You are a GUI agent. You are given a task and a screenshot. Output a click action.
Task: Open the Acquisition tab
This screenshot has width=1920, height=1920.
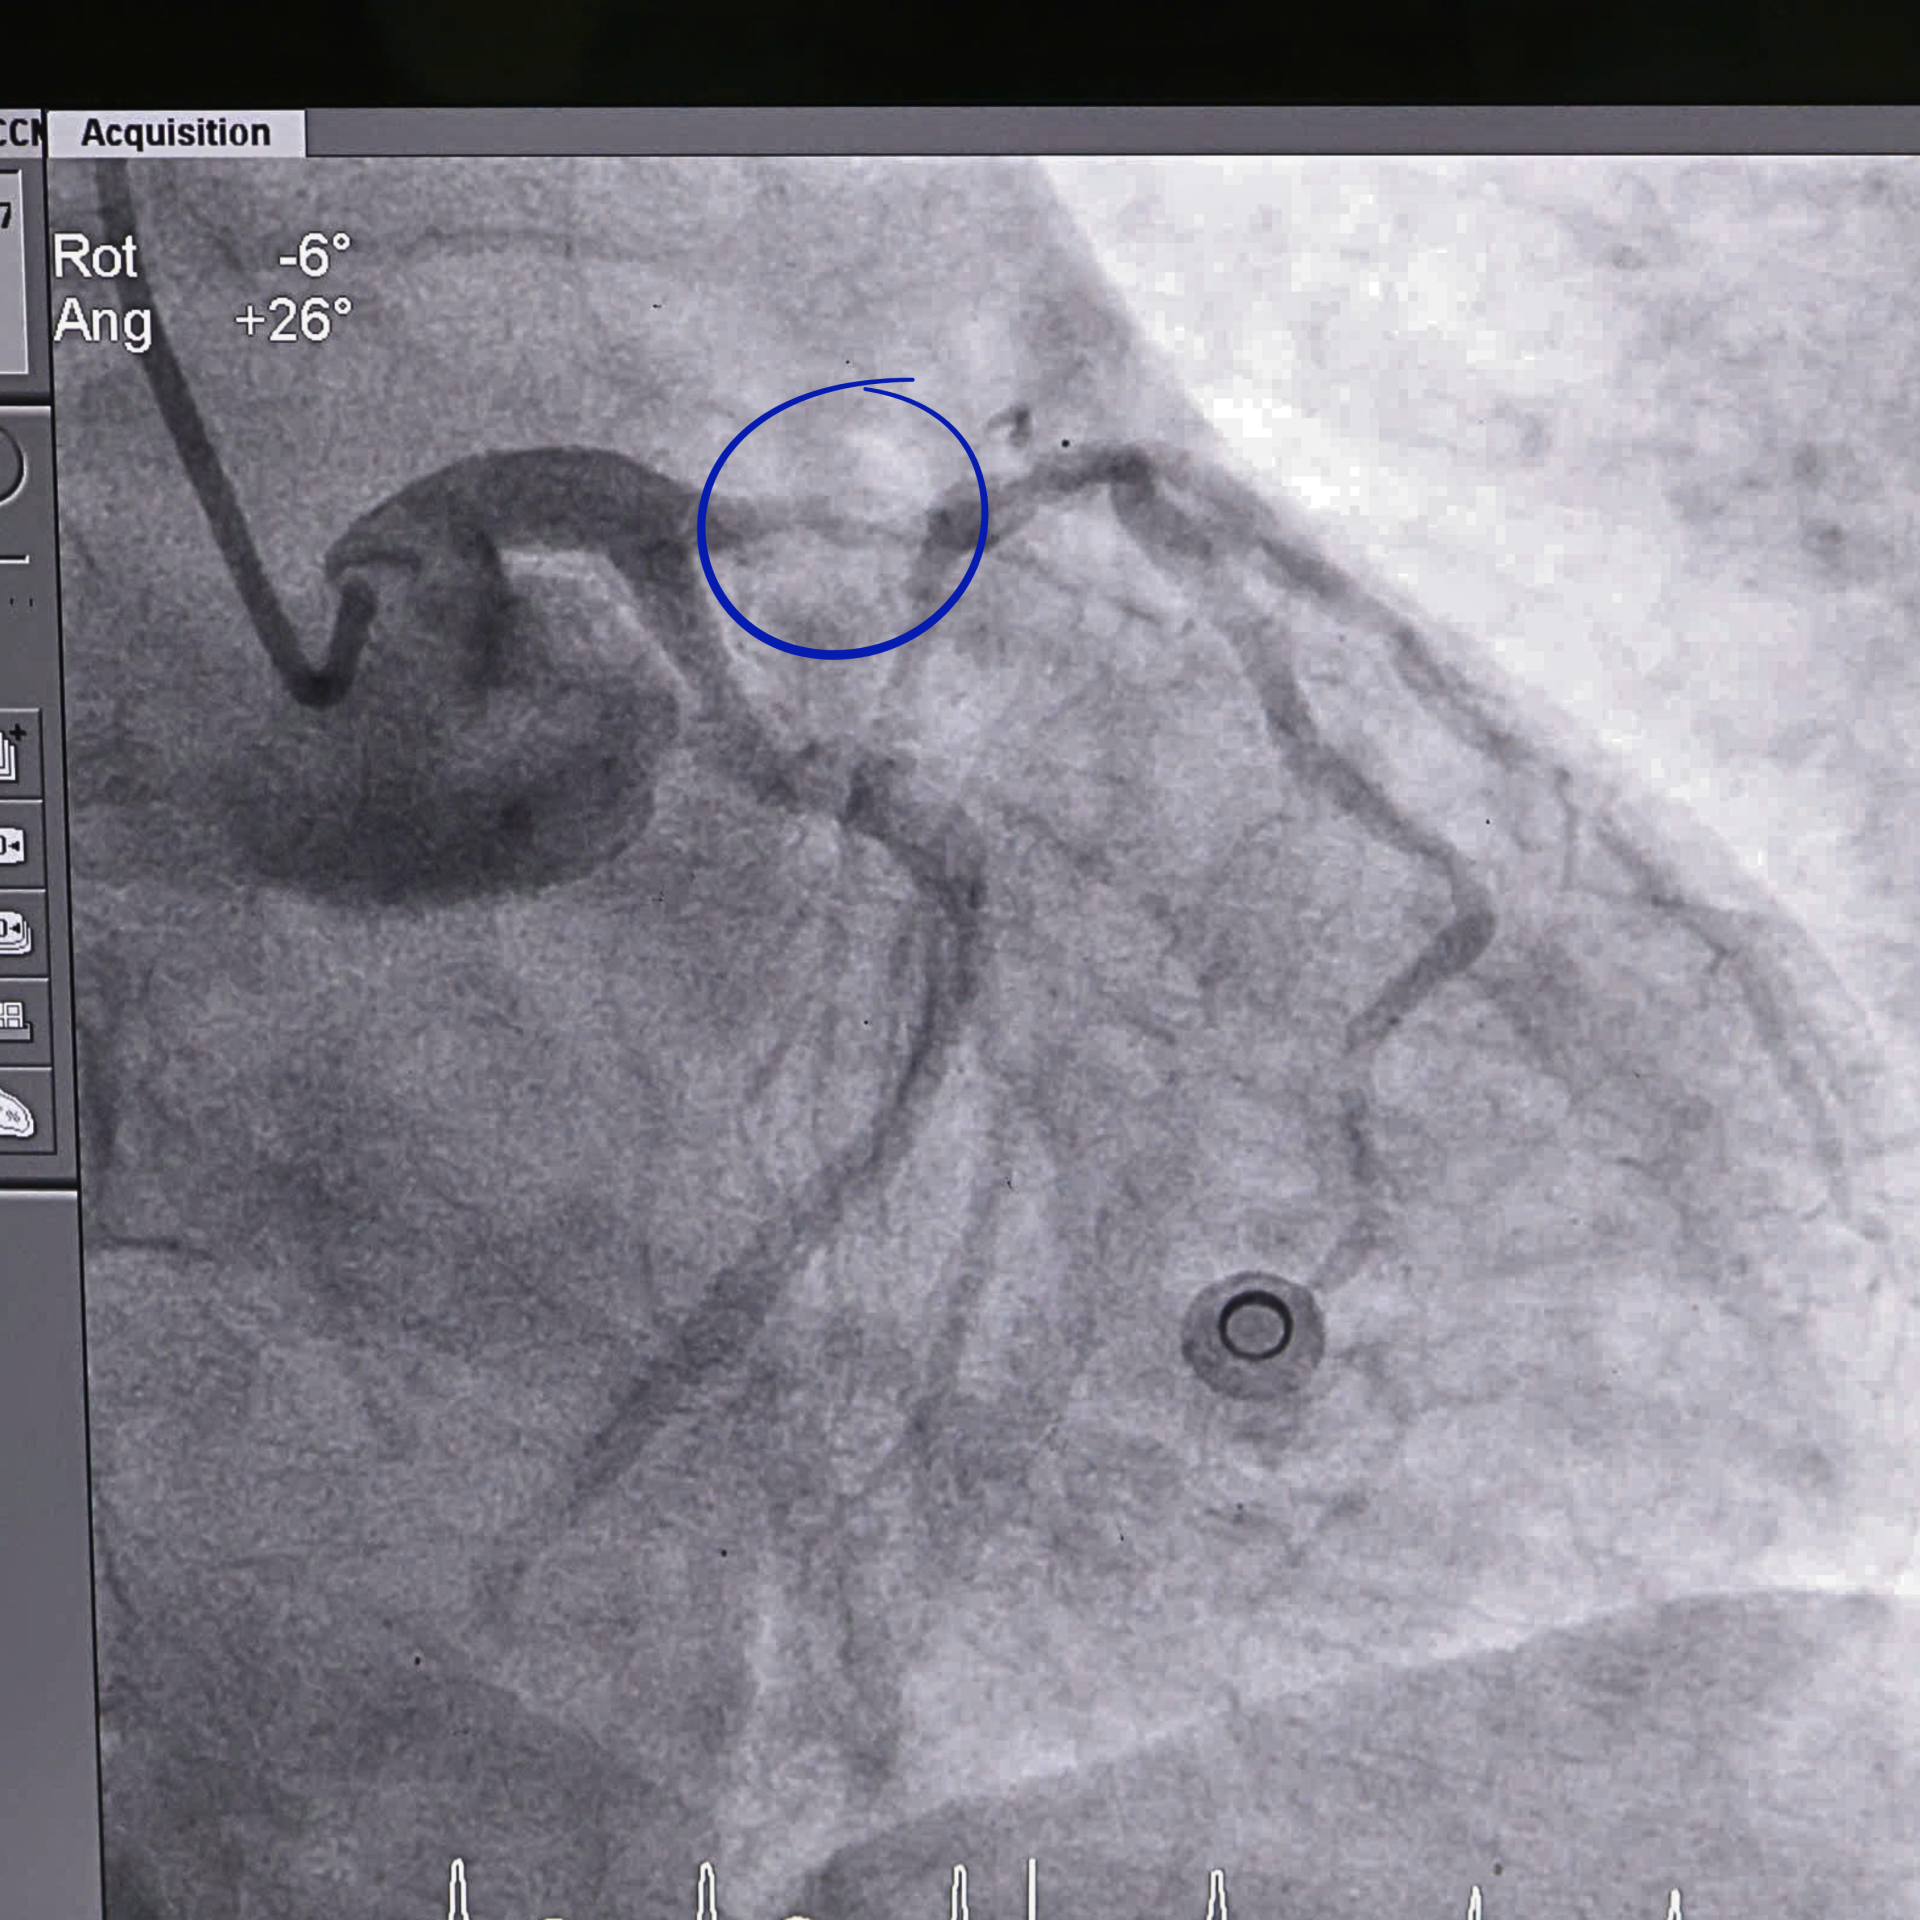tap(175, 133)
